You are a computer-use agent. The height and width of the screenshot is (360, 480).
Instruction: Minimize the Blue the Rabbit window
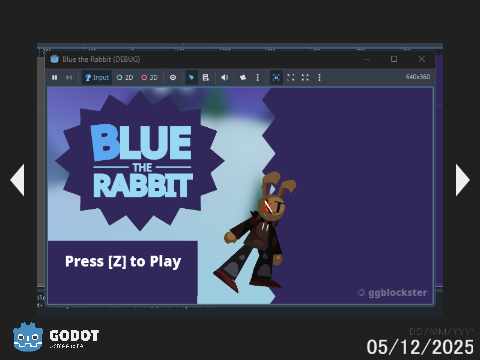(x=367, y=59)
